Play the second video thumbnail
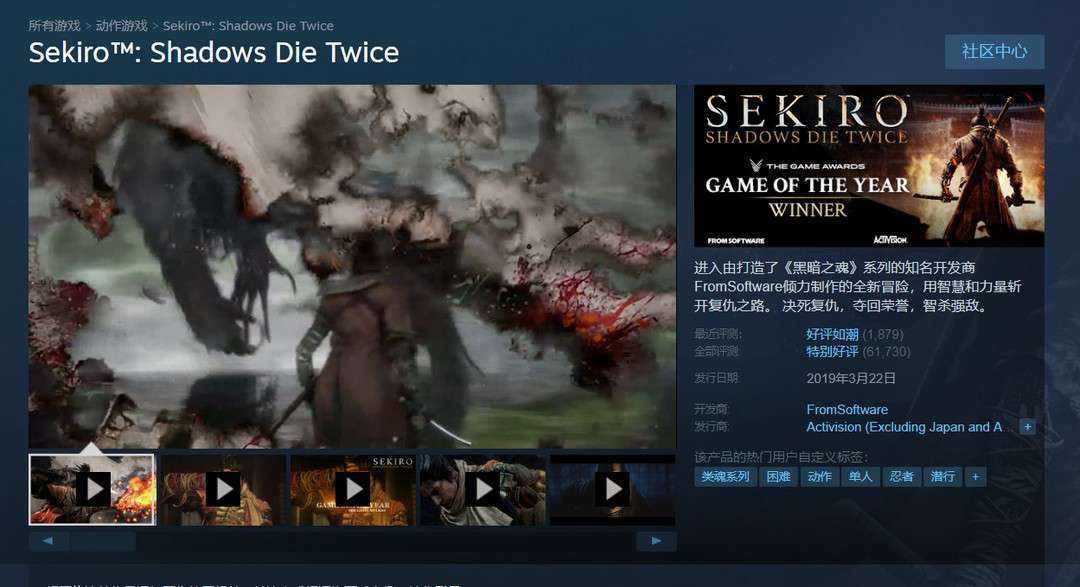The height and width of the screenshot is (587, 1080). point(223,489)
